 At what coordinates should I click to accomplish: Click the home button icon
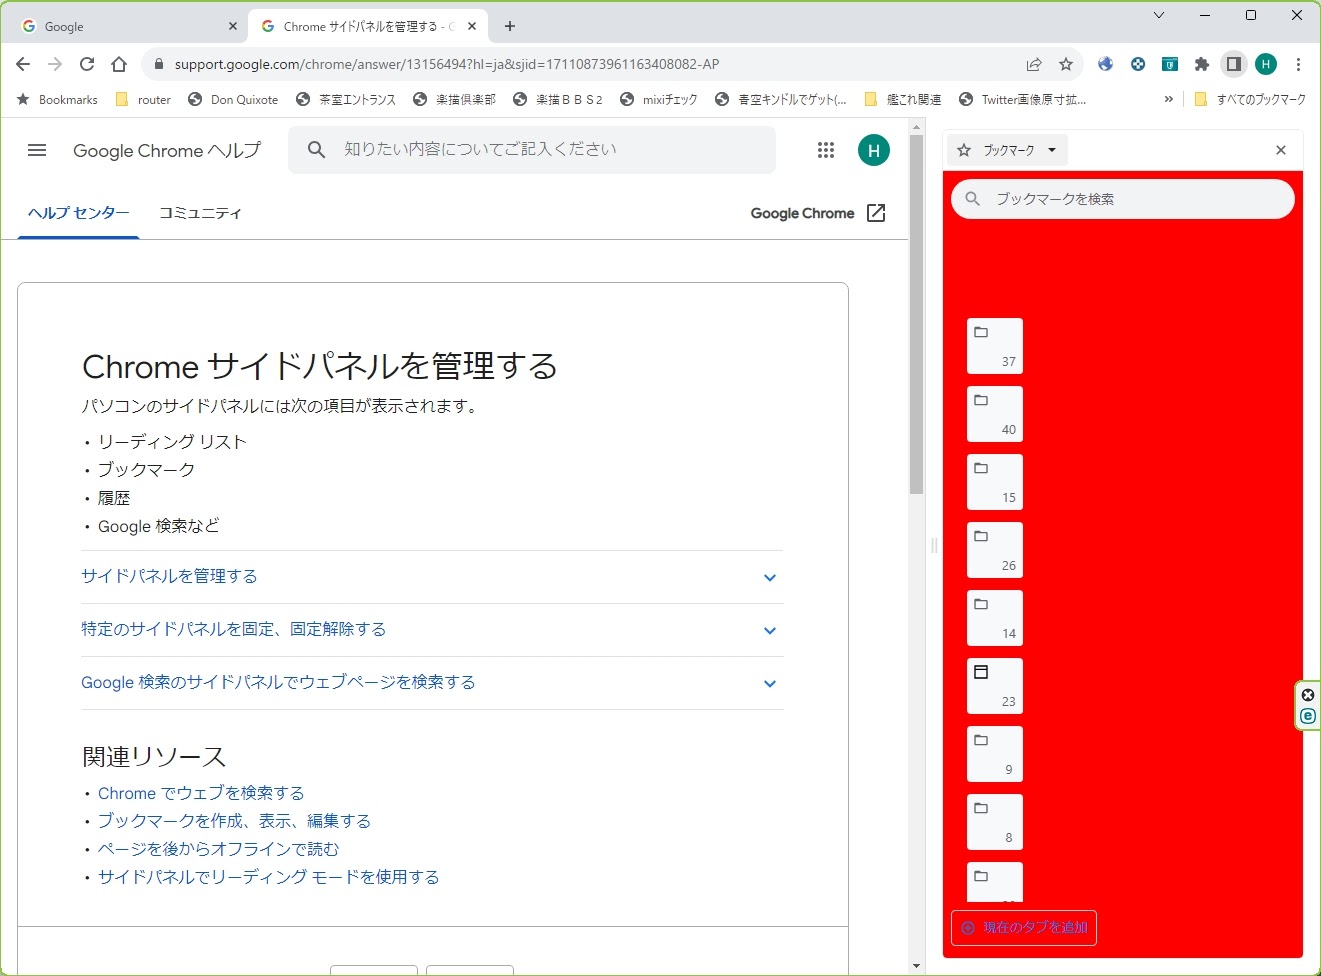coord(119,63)
